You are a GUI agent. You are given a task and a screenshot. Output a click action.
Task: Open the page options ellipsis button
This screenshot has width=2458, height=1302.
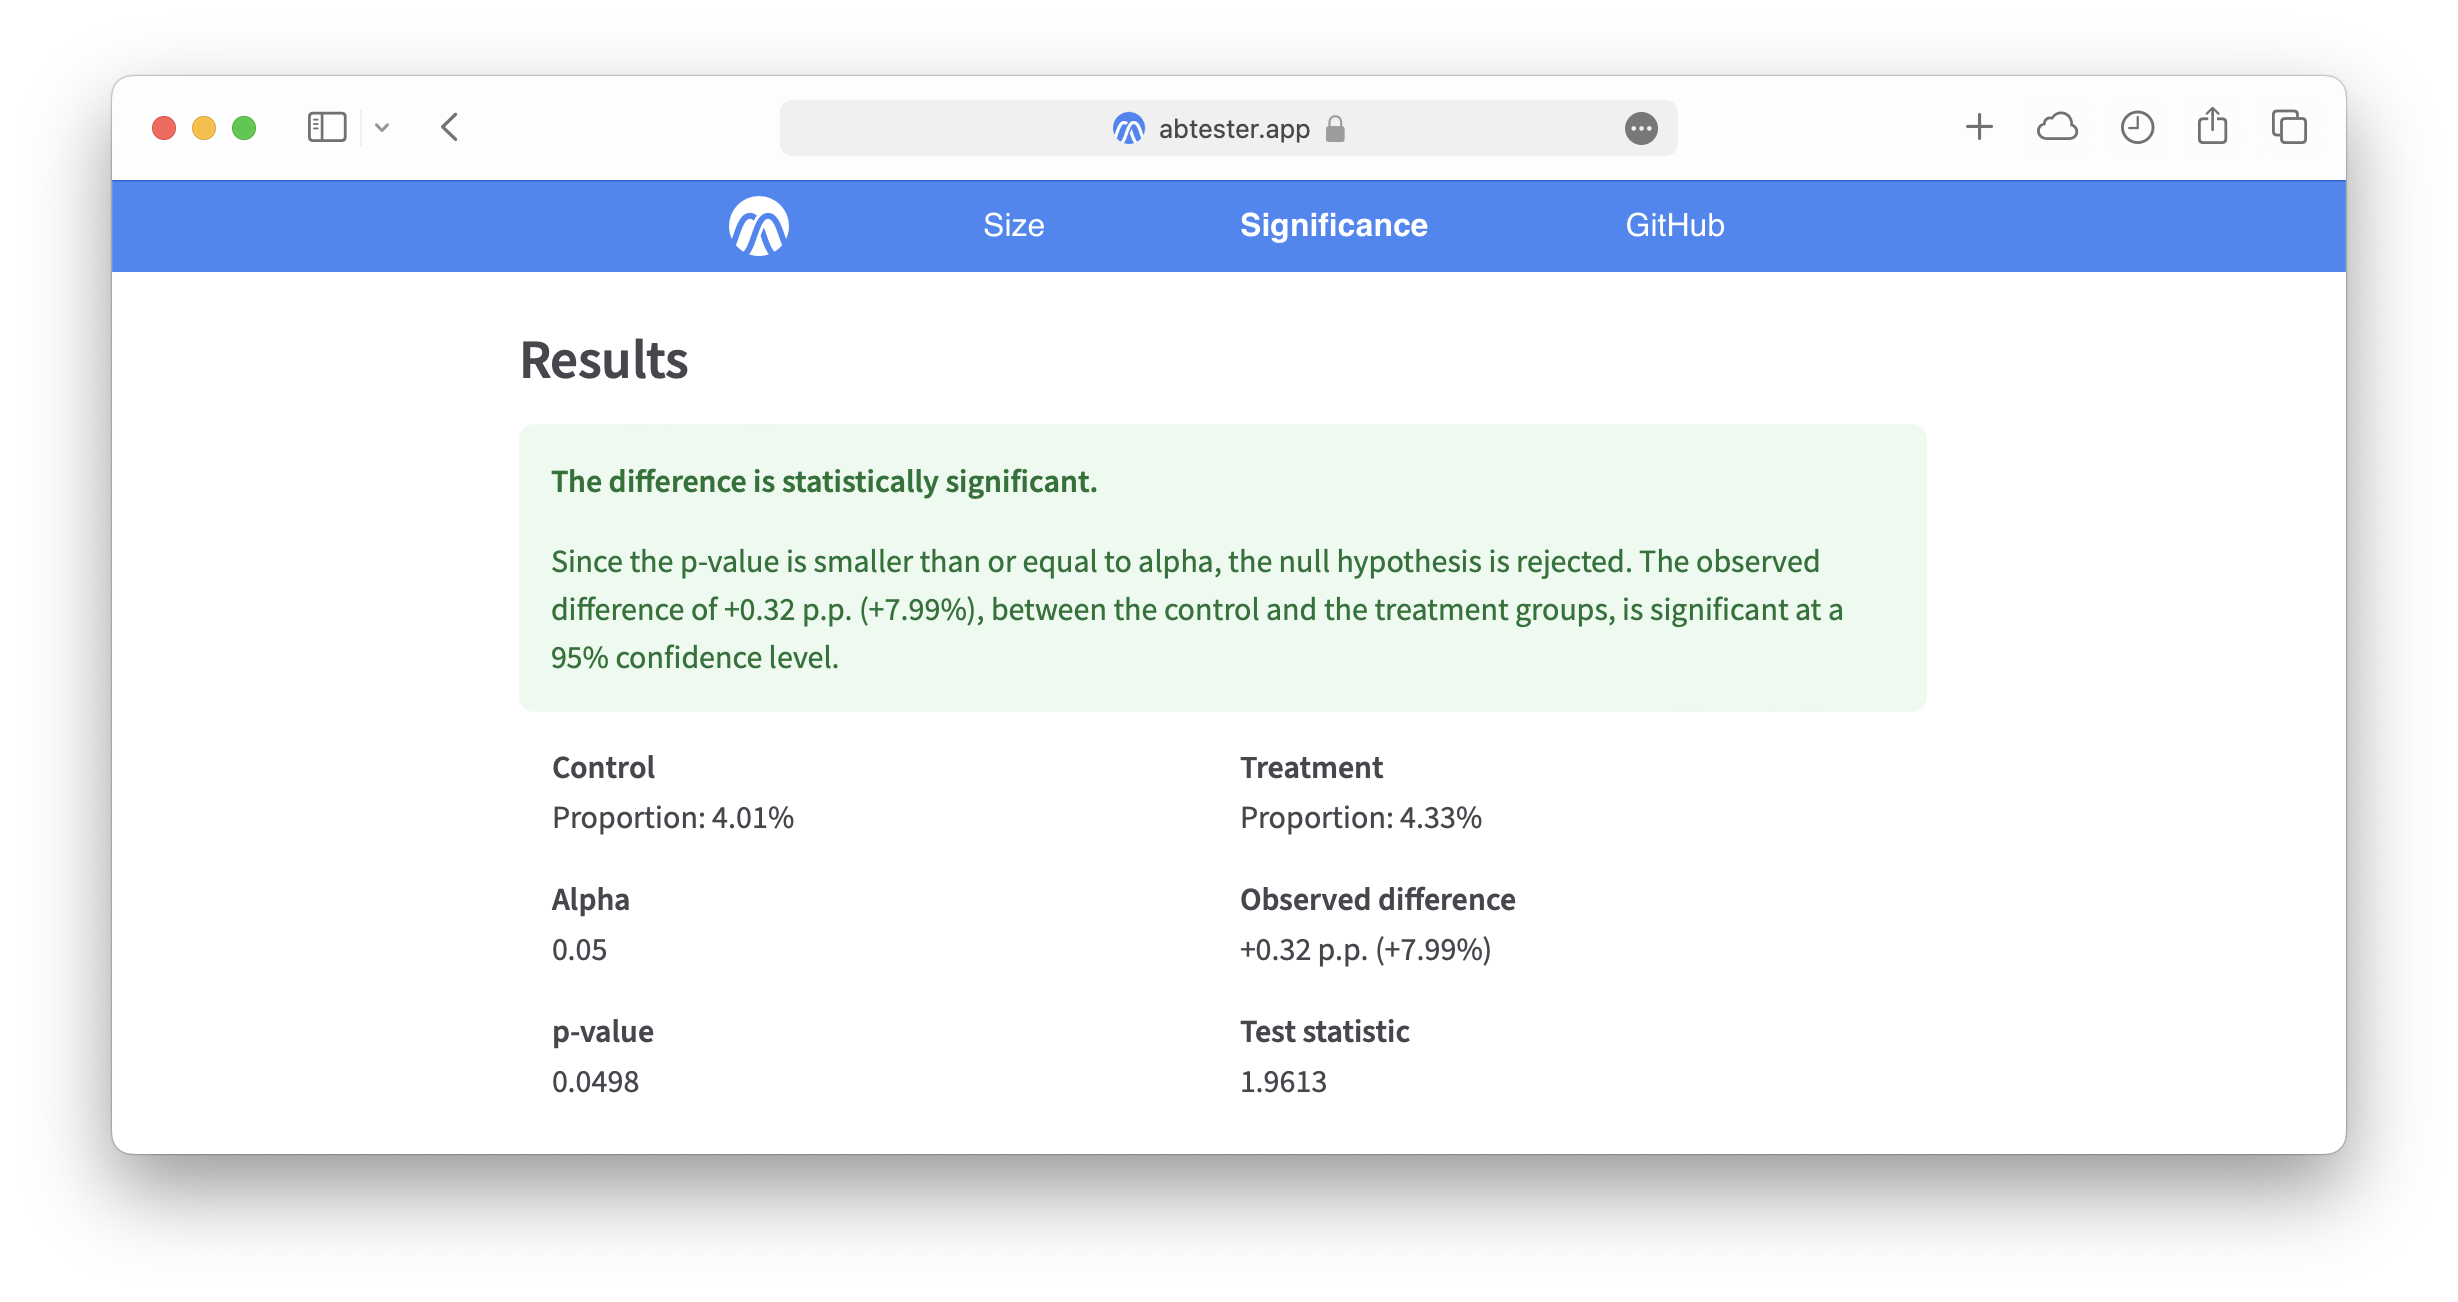[1640, 129]
